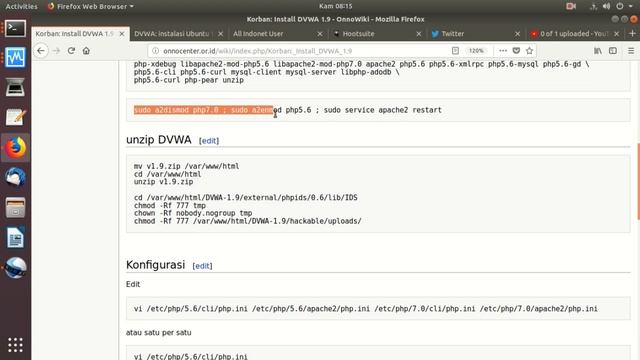Launch System Monitor from the dock
640x360 pixels.
pyautogui.click(x=15, y=58)
